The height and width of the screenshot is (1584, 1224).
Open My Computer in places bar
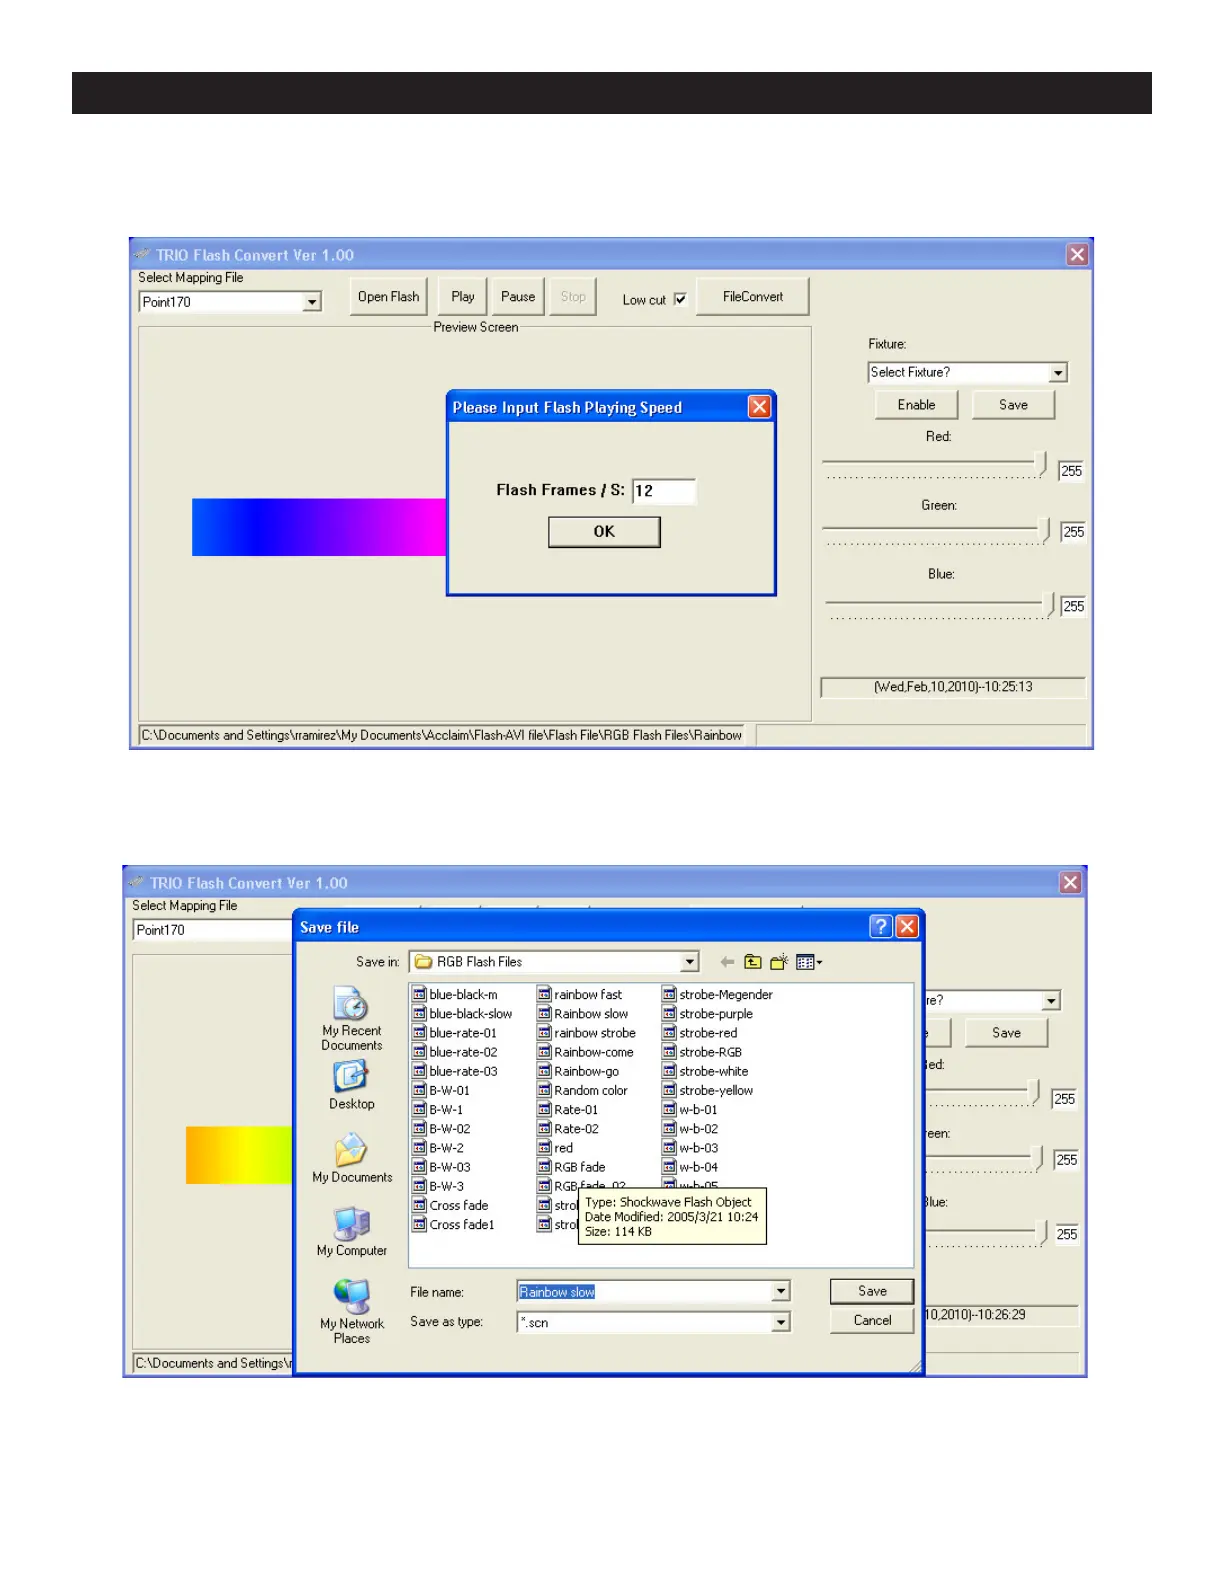pos(351,1231)
